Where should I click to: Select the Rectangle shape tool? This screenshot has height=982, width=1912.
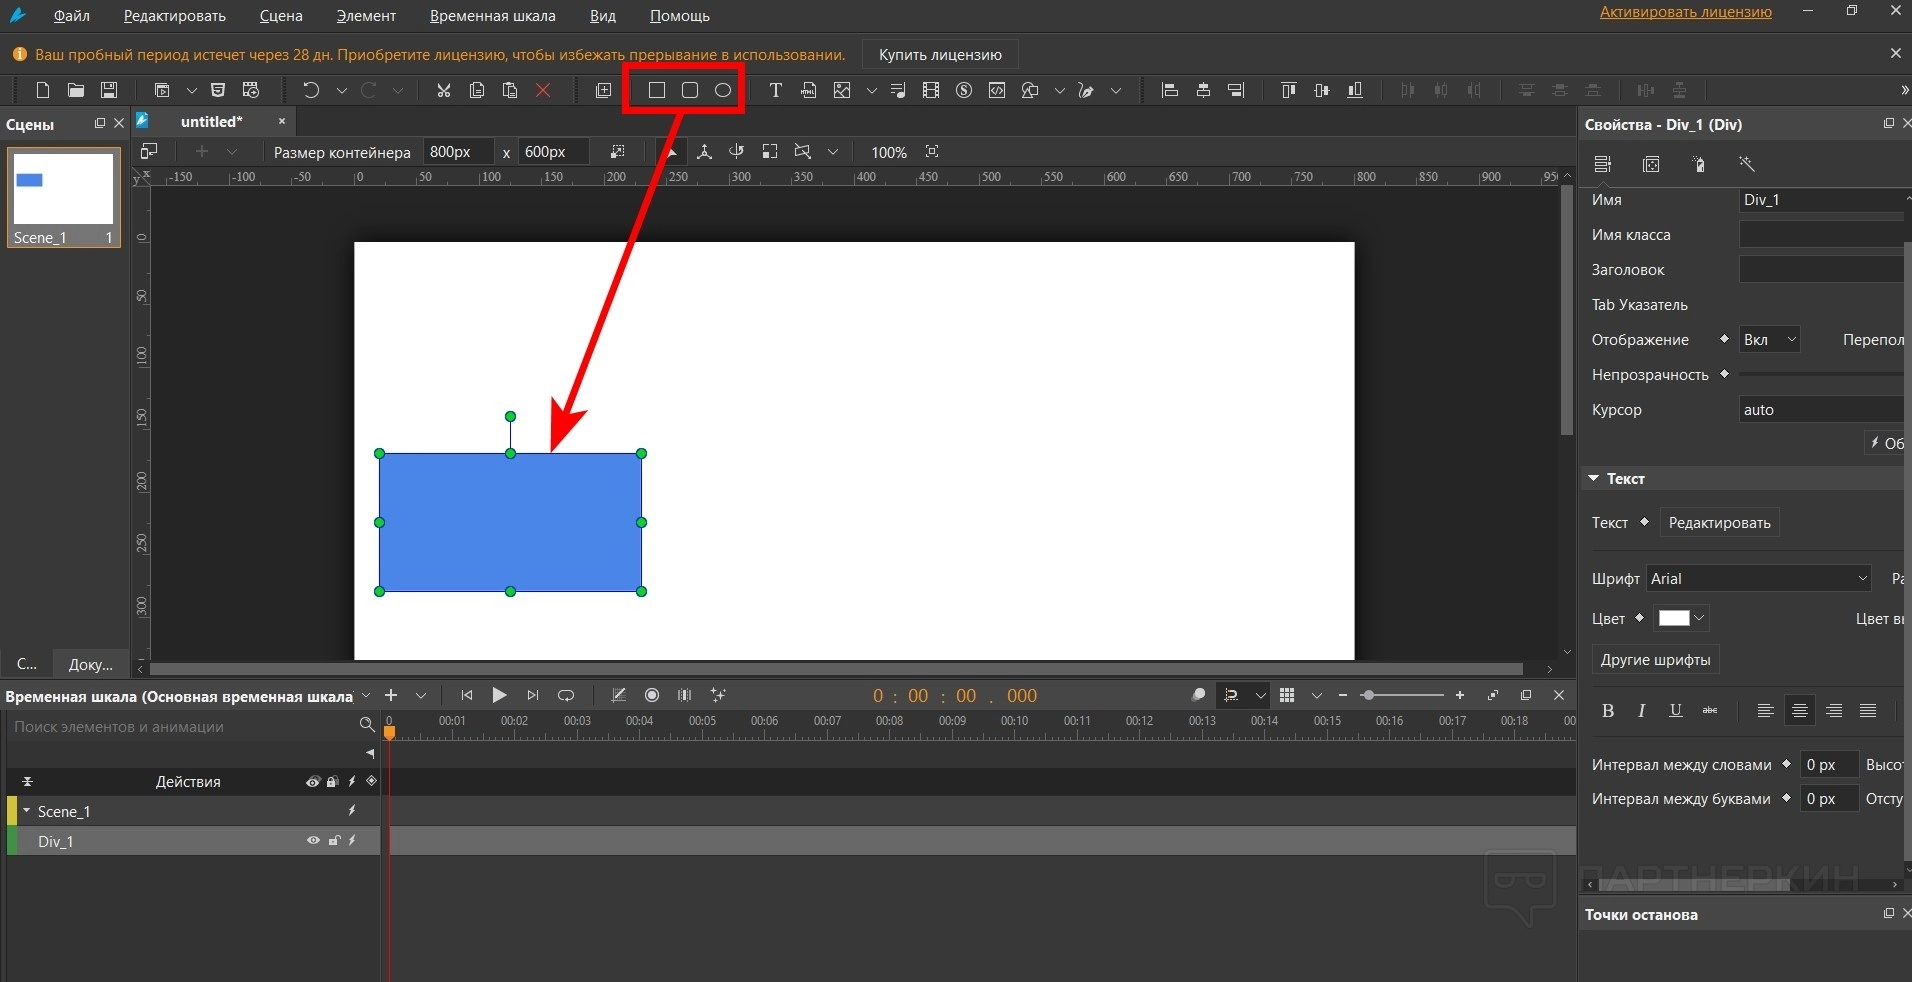(656, 90)
